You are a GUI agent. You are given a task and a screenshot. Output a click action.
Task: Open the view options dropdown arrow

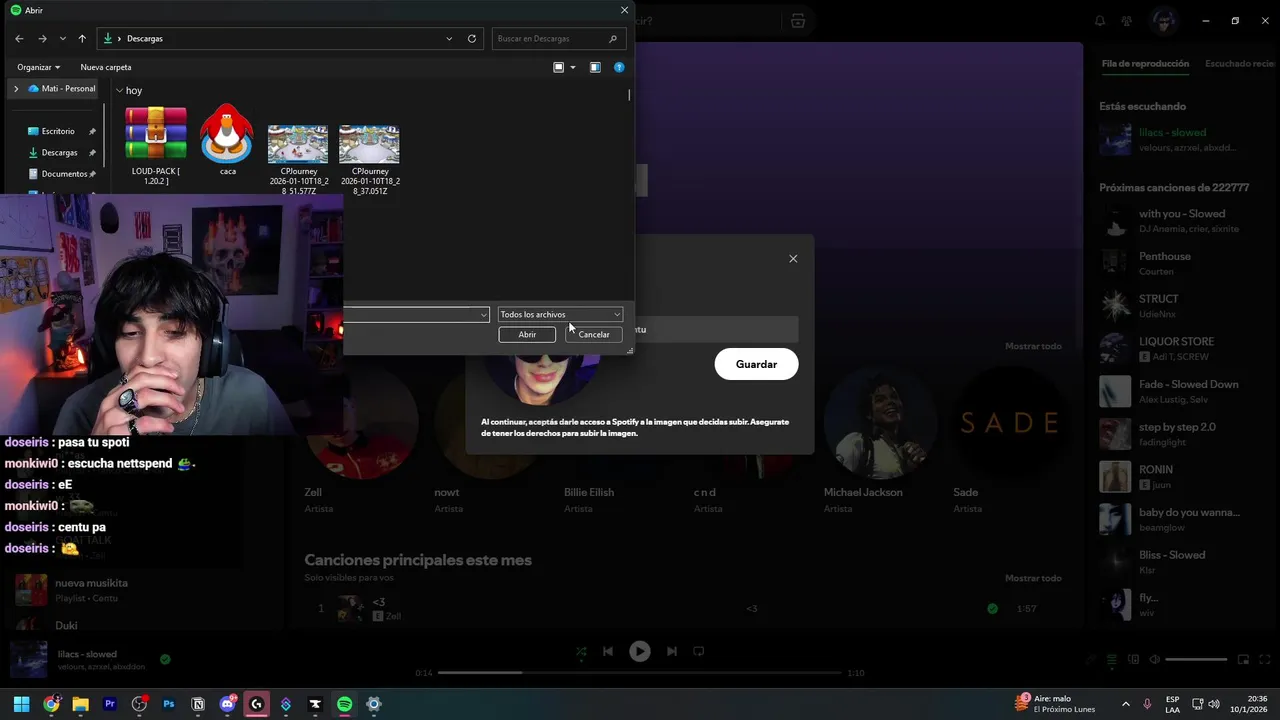573,67
